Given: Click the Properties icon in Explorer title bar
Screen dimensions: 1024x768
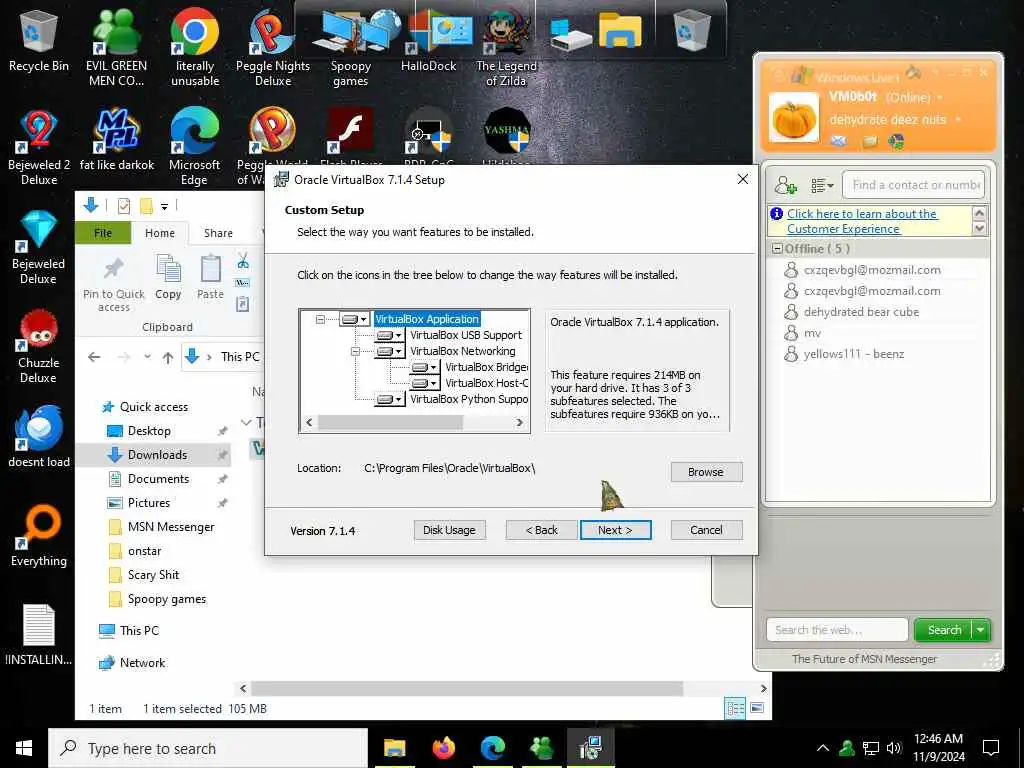Looking at the screenshot, I should click(123, 206).
